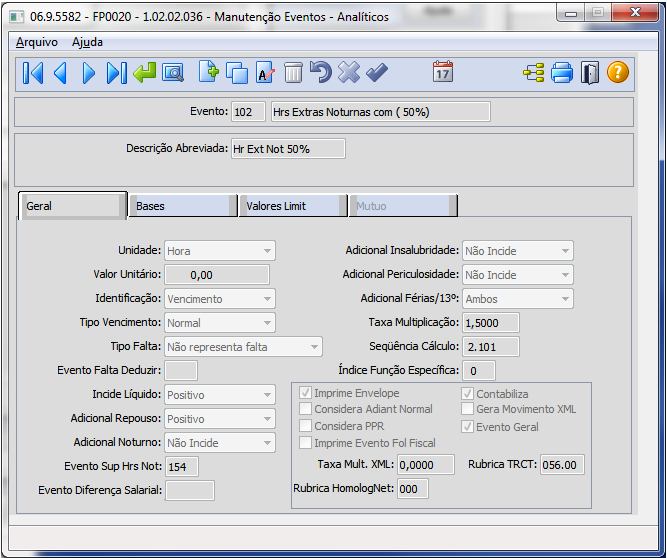Open the Tipo Falta dropdown

(243, 347)
